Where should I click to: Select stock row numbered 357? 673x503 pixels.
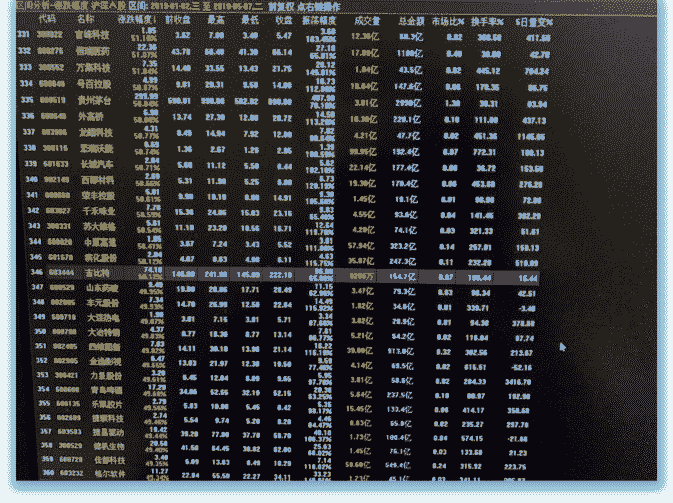coord(284,433)
